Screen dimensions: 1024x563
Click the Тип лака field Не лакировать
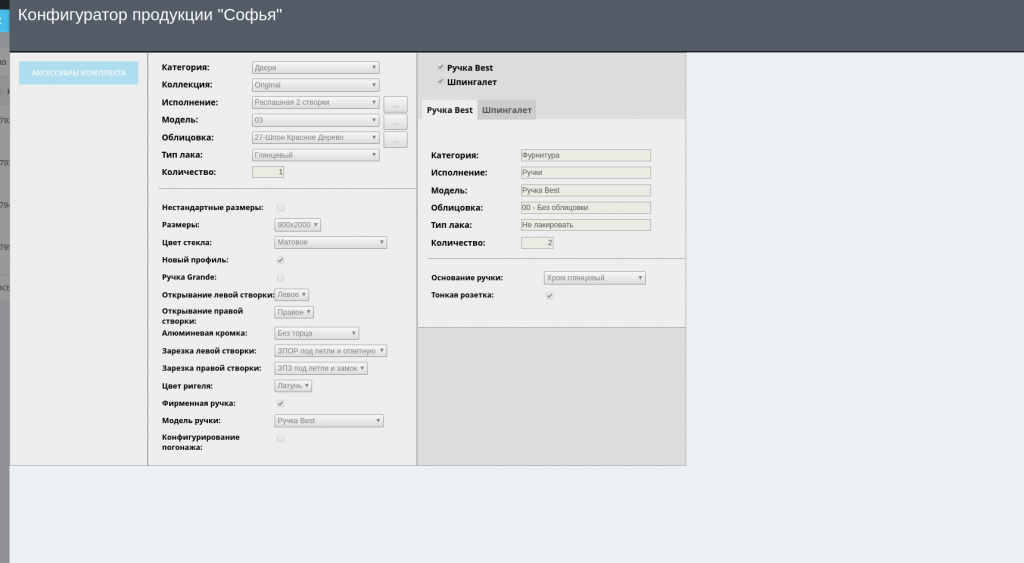coord(586,225)
